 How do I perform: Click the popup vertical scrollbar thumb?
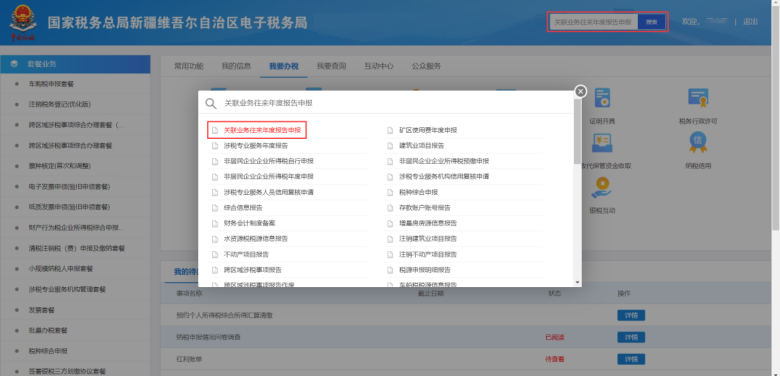tap(578, 130)
